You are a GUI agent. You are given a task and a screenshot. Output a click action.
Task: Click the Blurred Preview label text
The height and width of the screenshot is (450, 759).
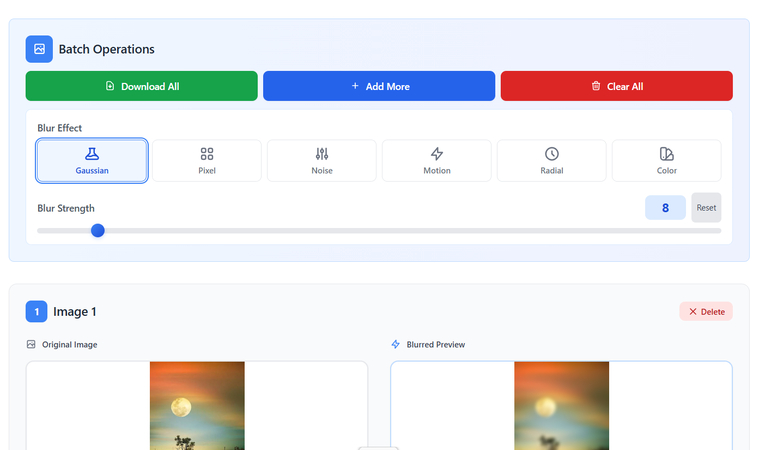tap(436, 345)
